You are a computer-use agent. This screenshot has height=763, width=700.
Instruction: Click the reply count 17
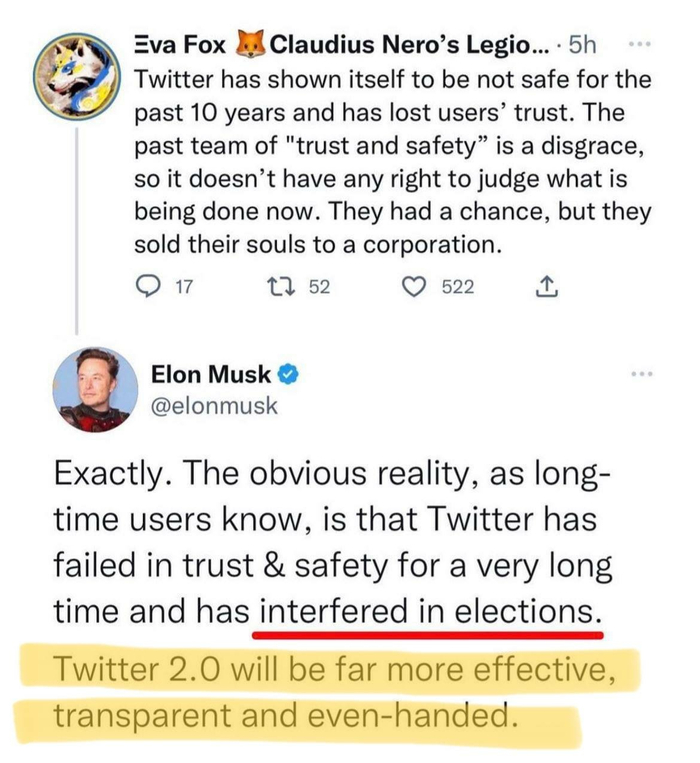coord(184,289)
